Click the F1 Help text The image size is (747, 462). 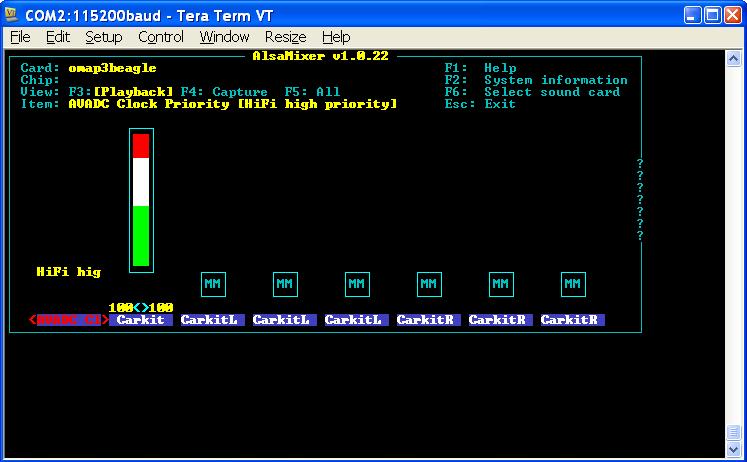[480, 68]
